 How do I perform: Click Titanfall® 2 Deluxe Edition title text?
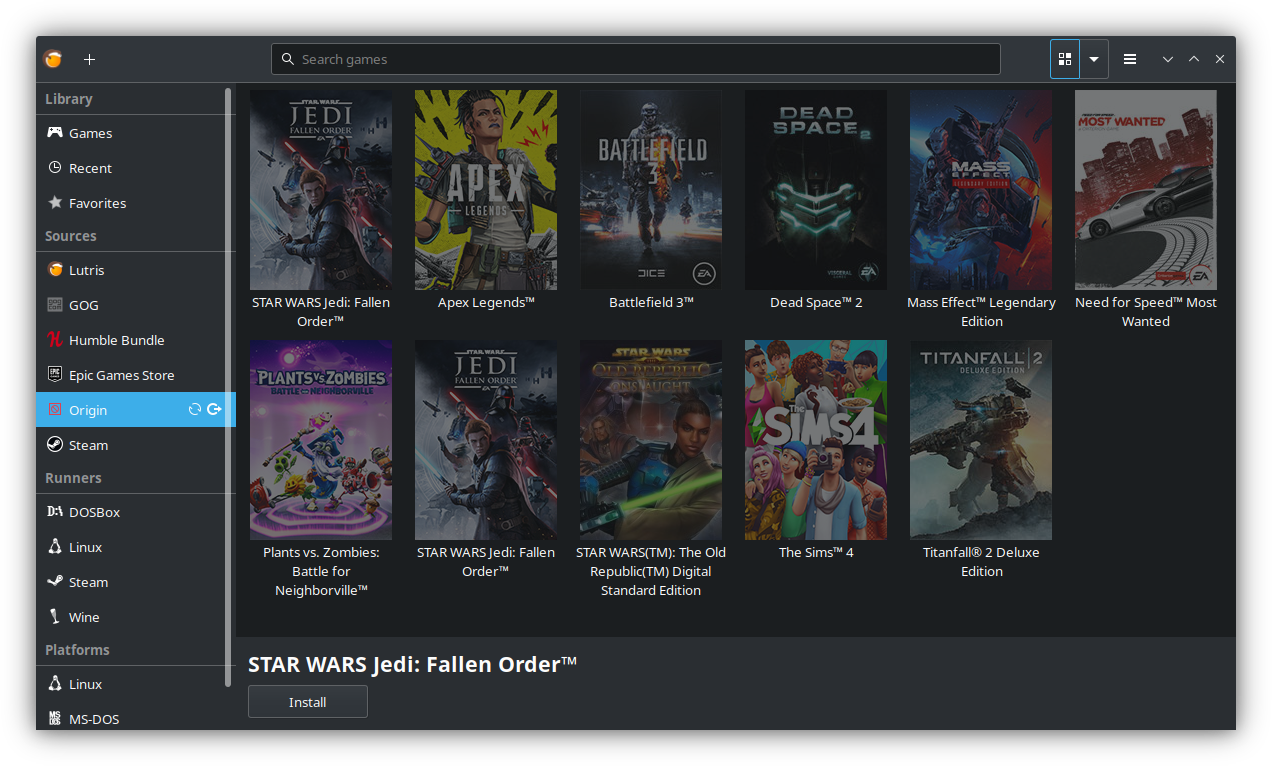(x=981, y=562)
